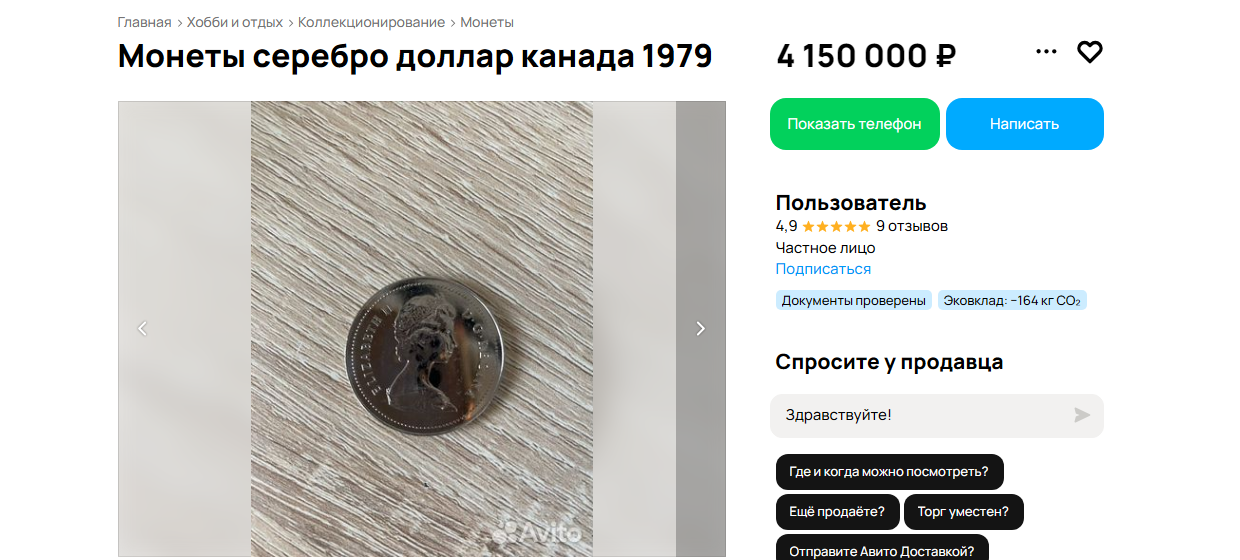
Task: Click the seller's rating stars
Action: coord(836,227)
